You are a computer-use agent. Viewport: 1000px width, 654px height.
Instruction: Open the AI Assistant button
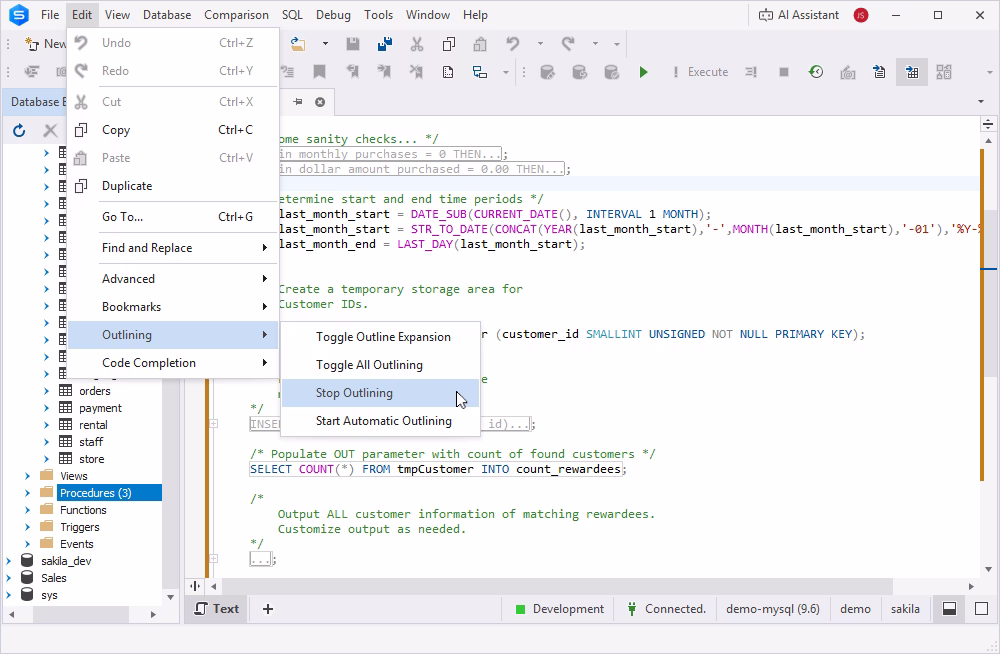pyautogui.click(x=798, y=15)
